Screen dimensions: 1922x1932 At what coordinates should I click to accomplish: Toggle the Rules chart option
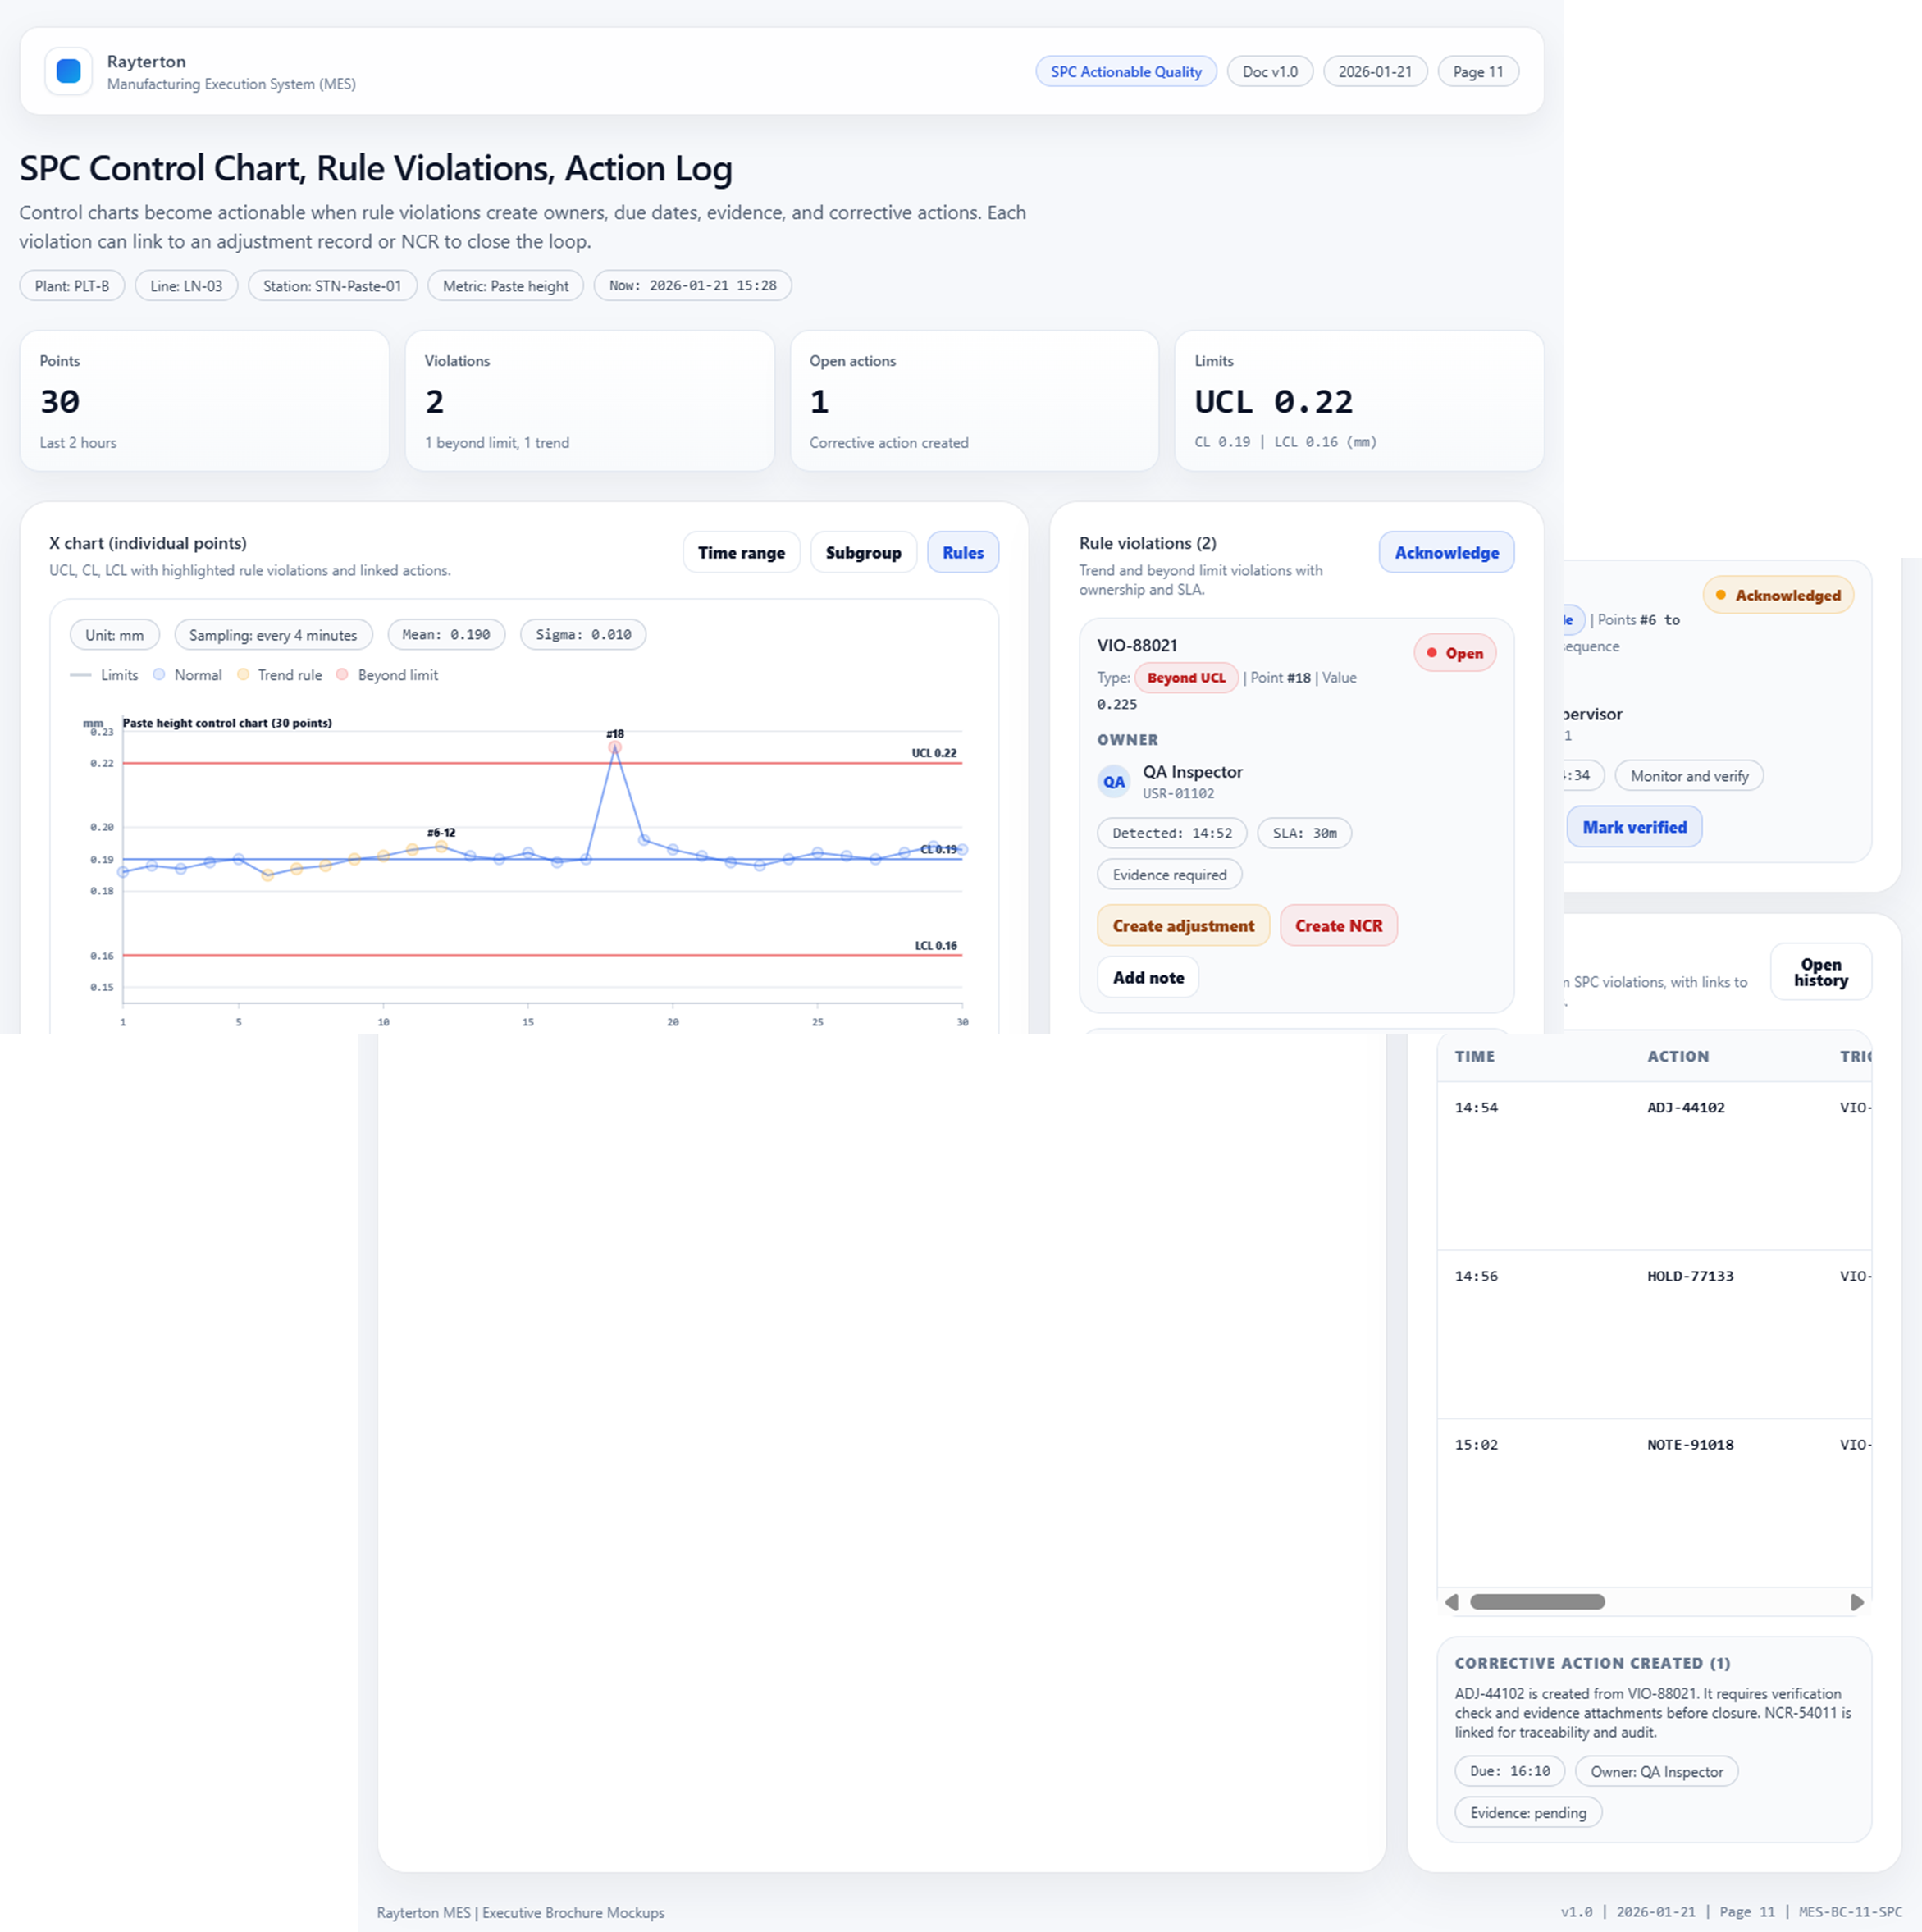pos(962,552)
